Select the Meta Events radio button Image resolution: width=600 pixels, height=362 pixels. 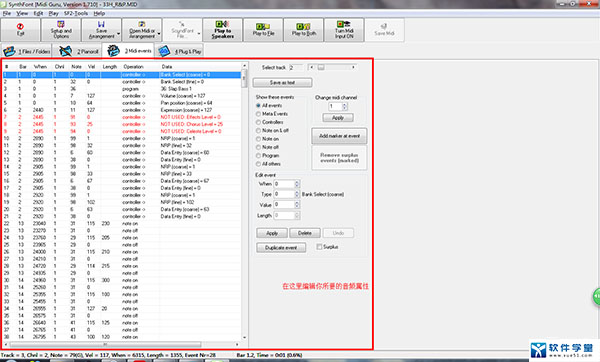[x=258, y=114]
